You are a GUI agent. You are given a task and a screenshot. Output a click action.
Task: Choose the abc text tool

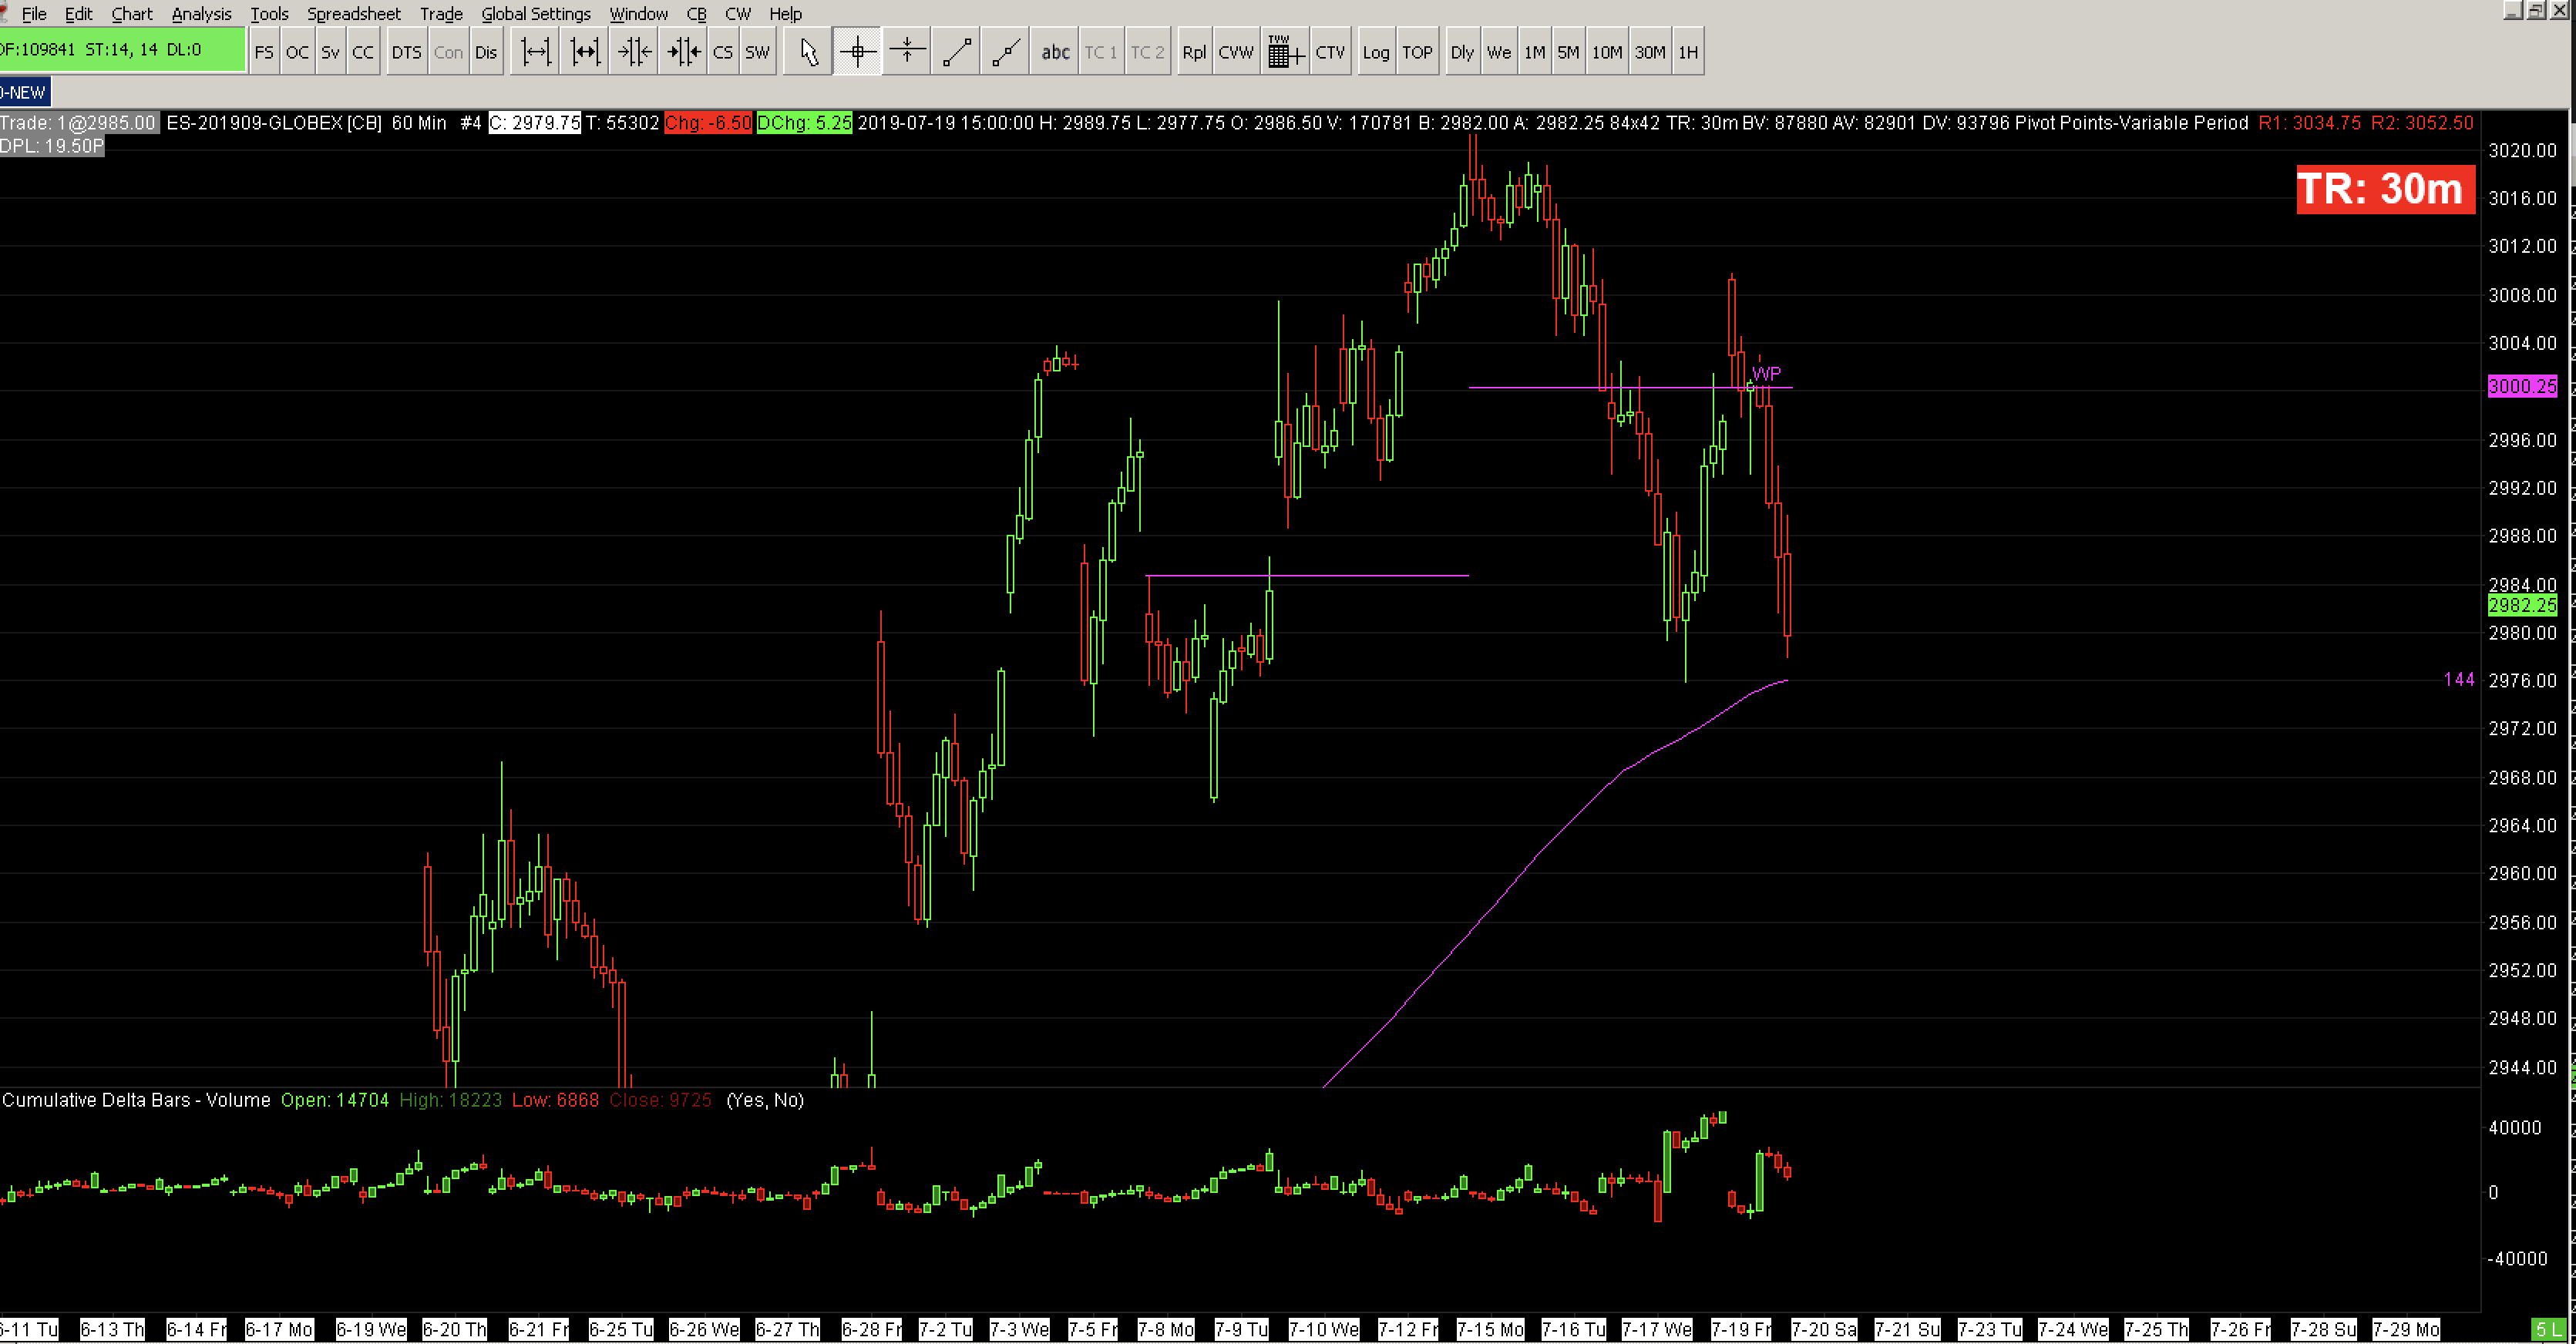click(x=1055, y=52)
